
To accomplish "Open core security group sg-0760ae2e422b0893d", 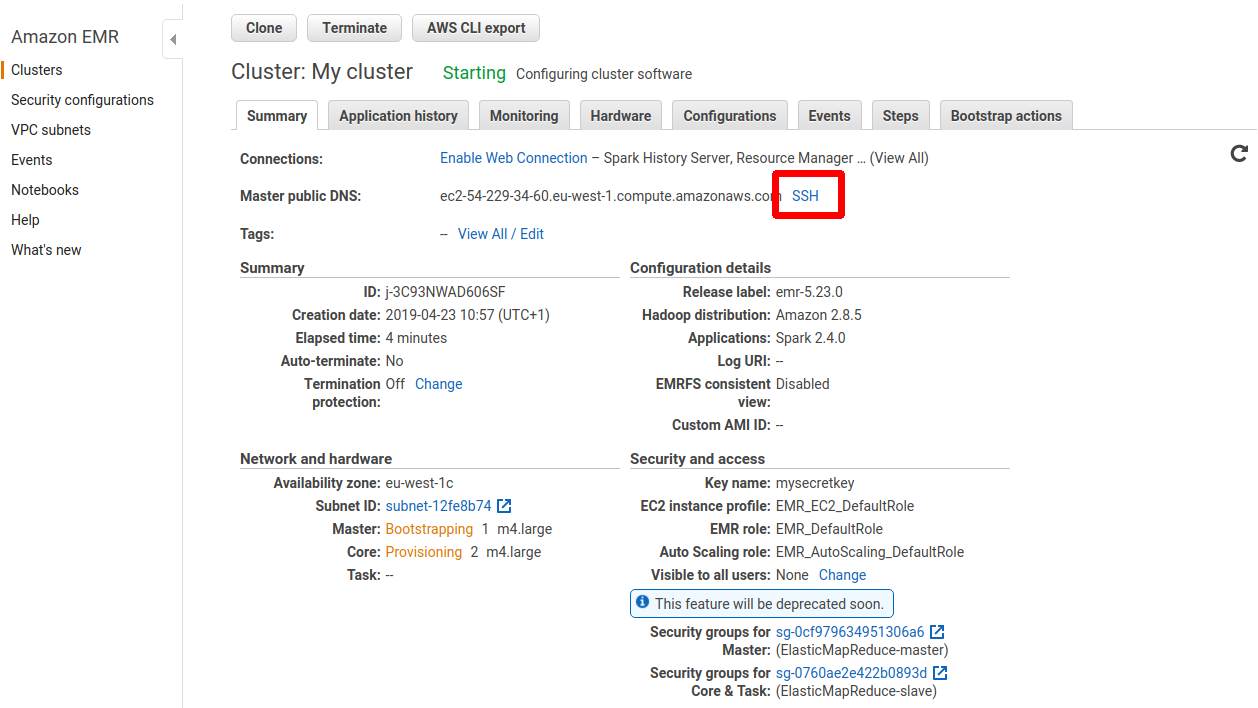I will coord(852,673).
